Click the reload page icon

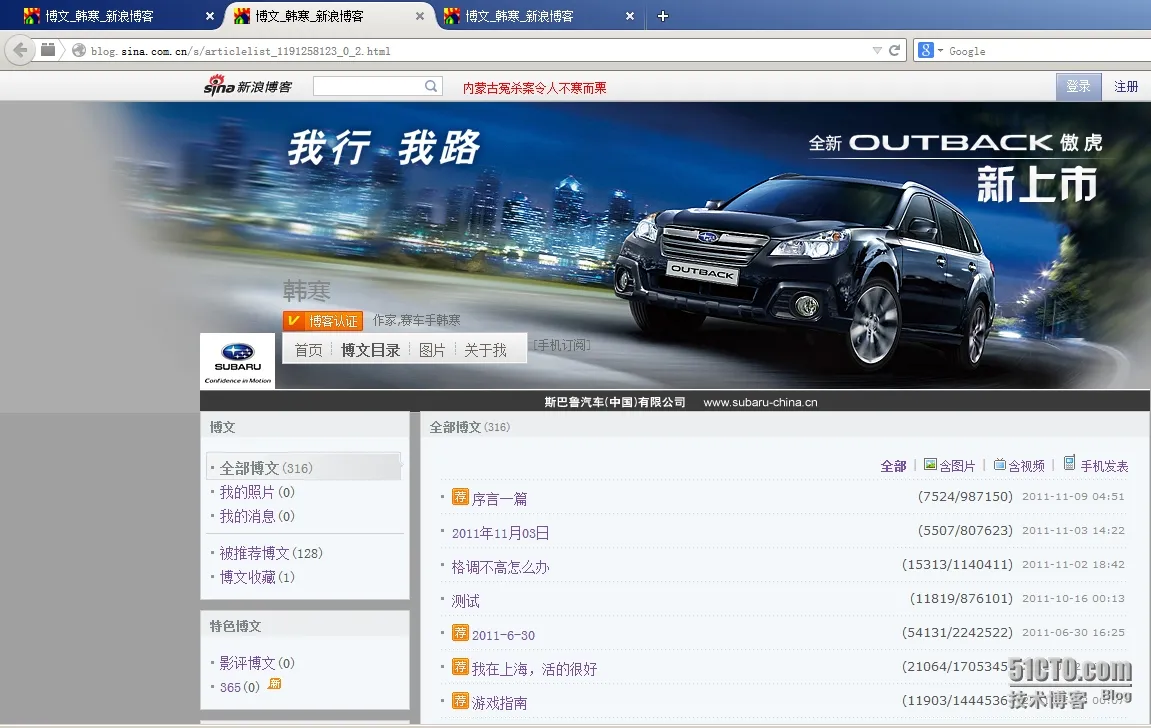pos(894,51)
